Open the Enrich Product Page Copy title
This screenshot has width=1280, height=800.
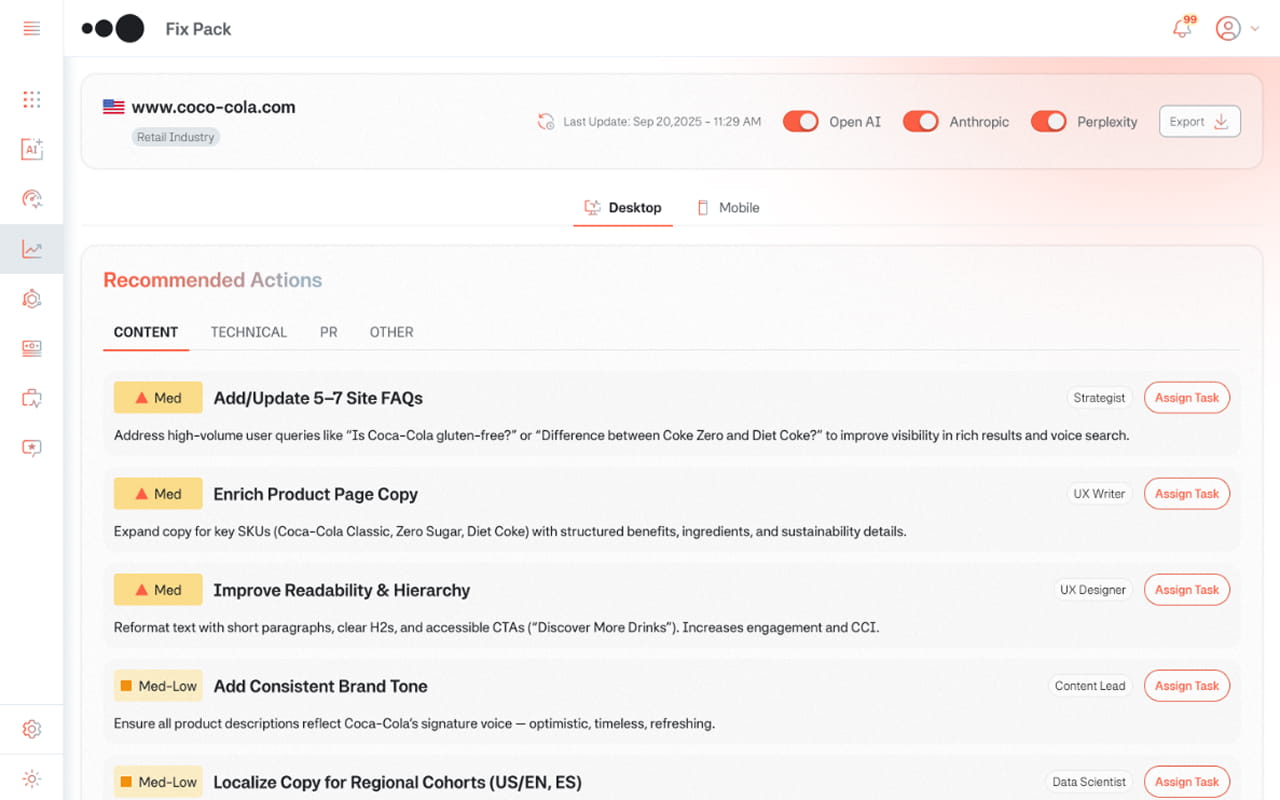click(316, 494)
